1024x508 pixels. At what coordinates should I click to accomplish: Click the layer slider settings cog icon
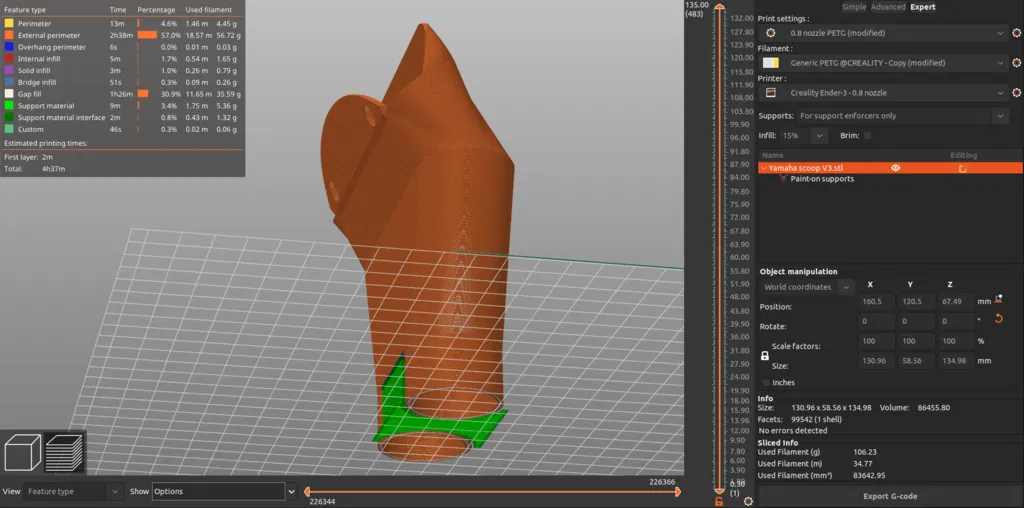click(x=748, y=501)
